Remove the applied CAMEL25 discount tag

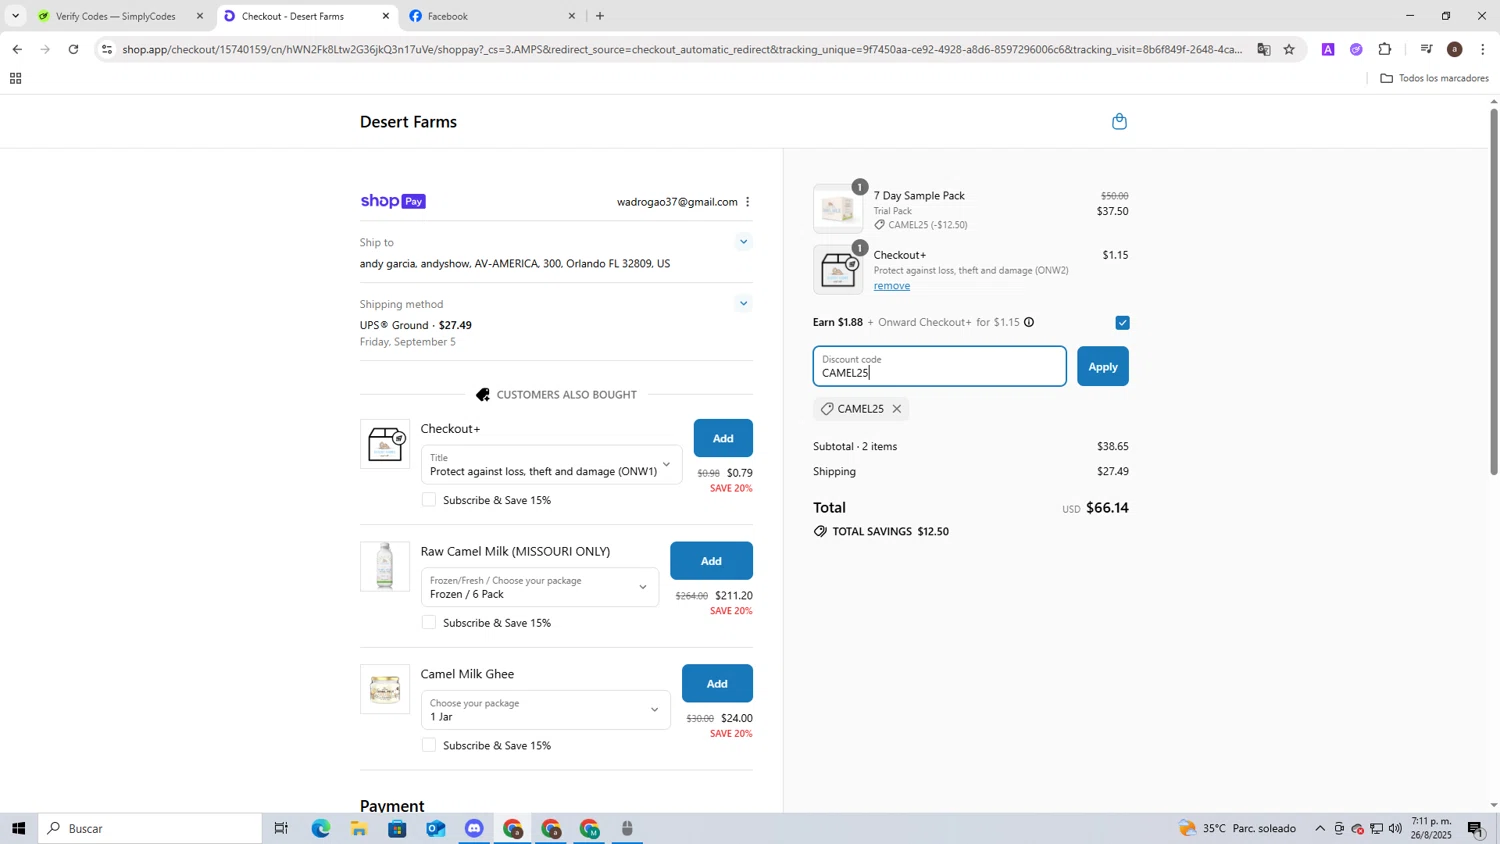click(897, 409)
